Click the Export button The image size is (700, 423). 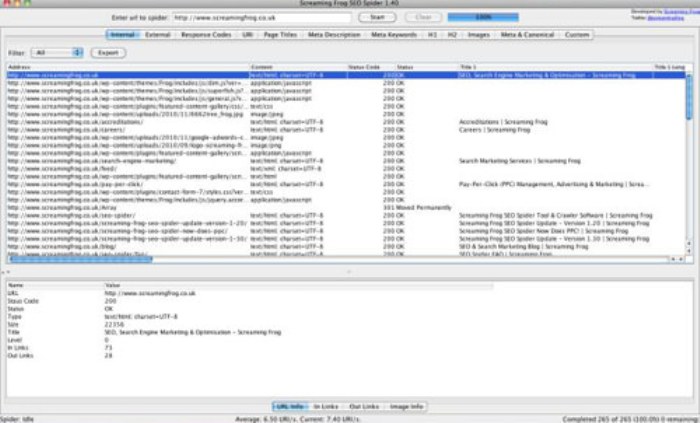tap(108, 53)
